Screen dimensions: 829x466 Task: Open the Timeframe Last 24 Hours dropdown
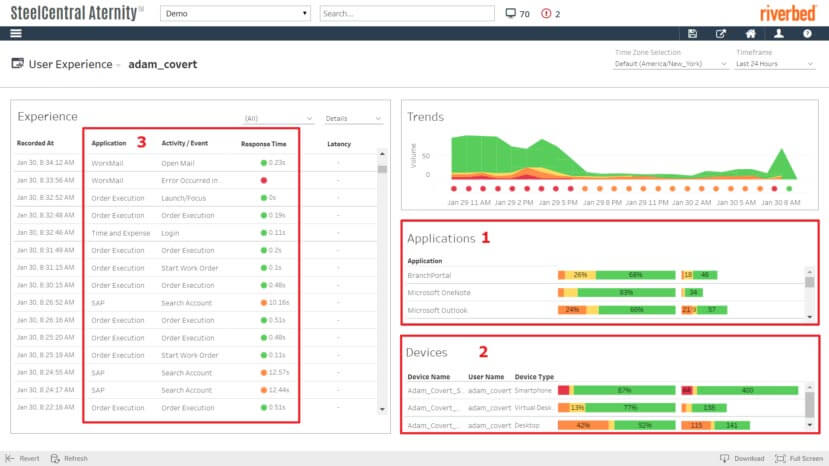coord(774,63)
